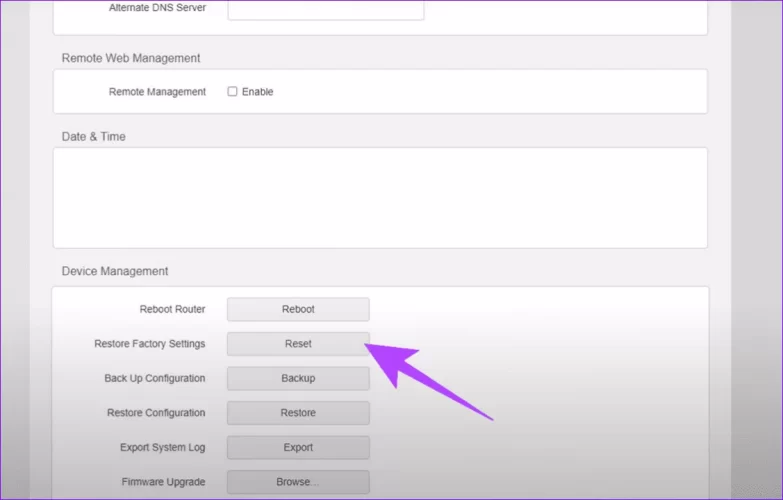Click the empty Date & Time panel
Screen dimensions: 783x500
click(x=380, y=198)
